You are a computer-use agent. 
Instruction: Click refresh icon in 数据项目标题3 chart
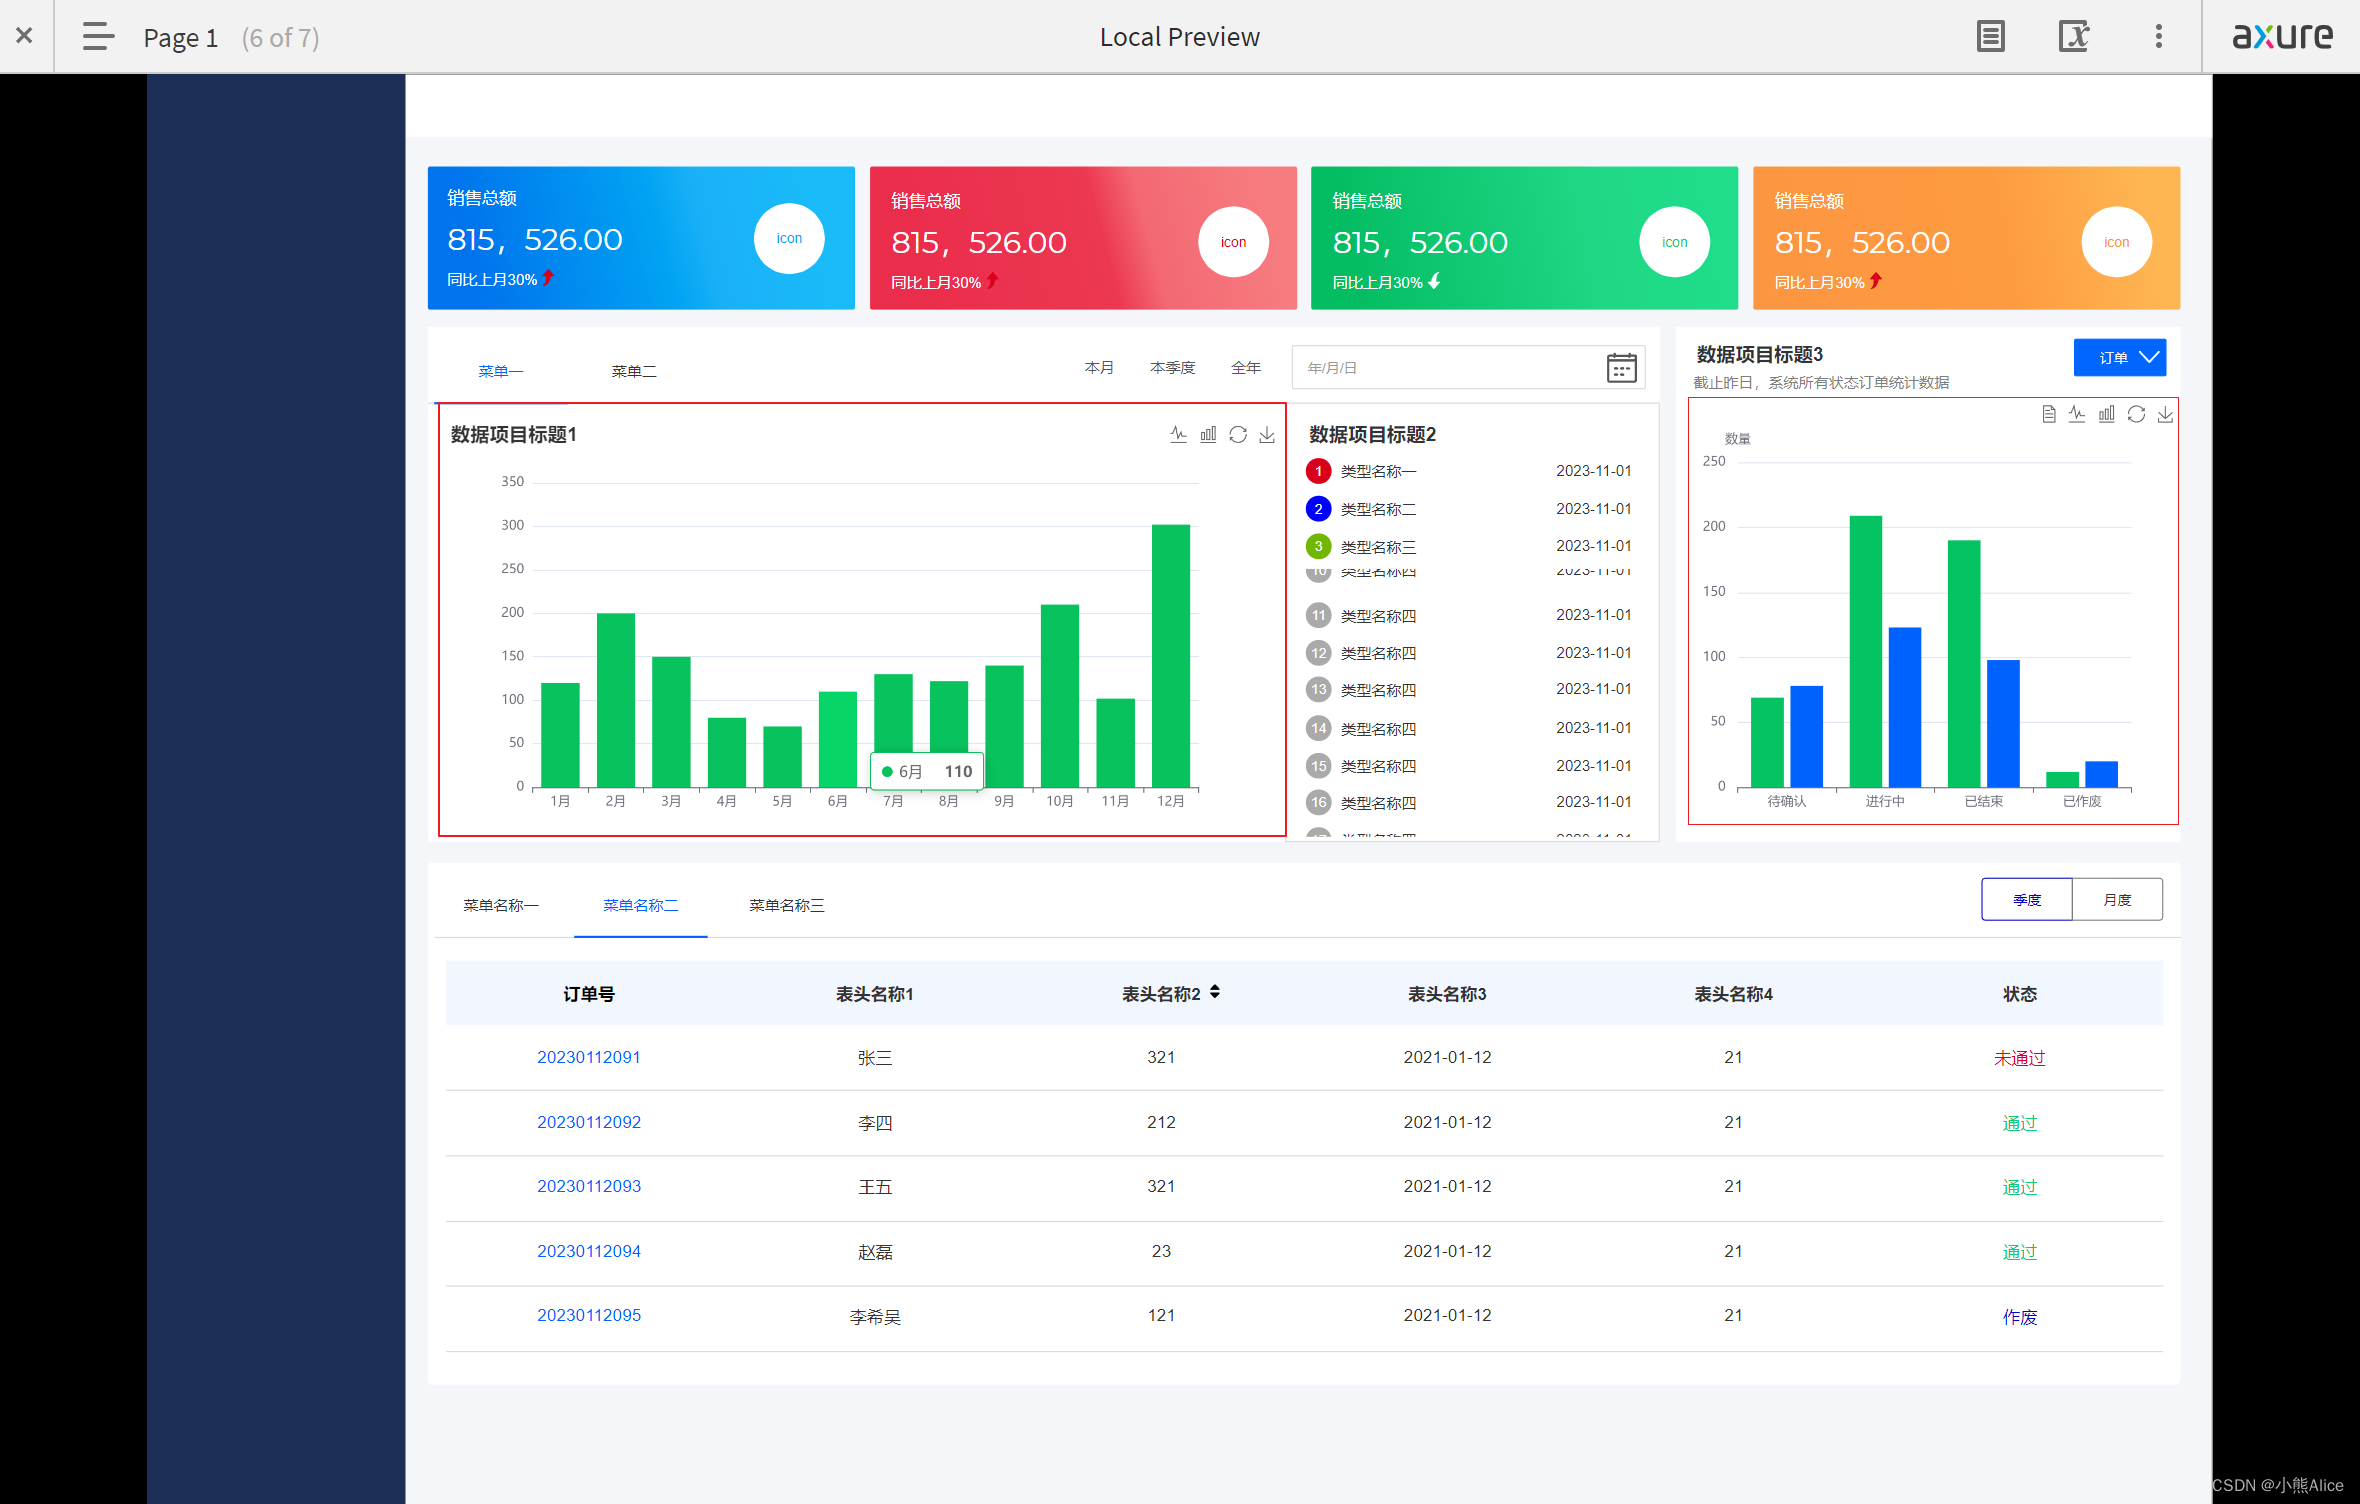pos(2136,414)
